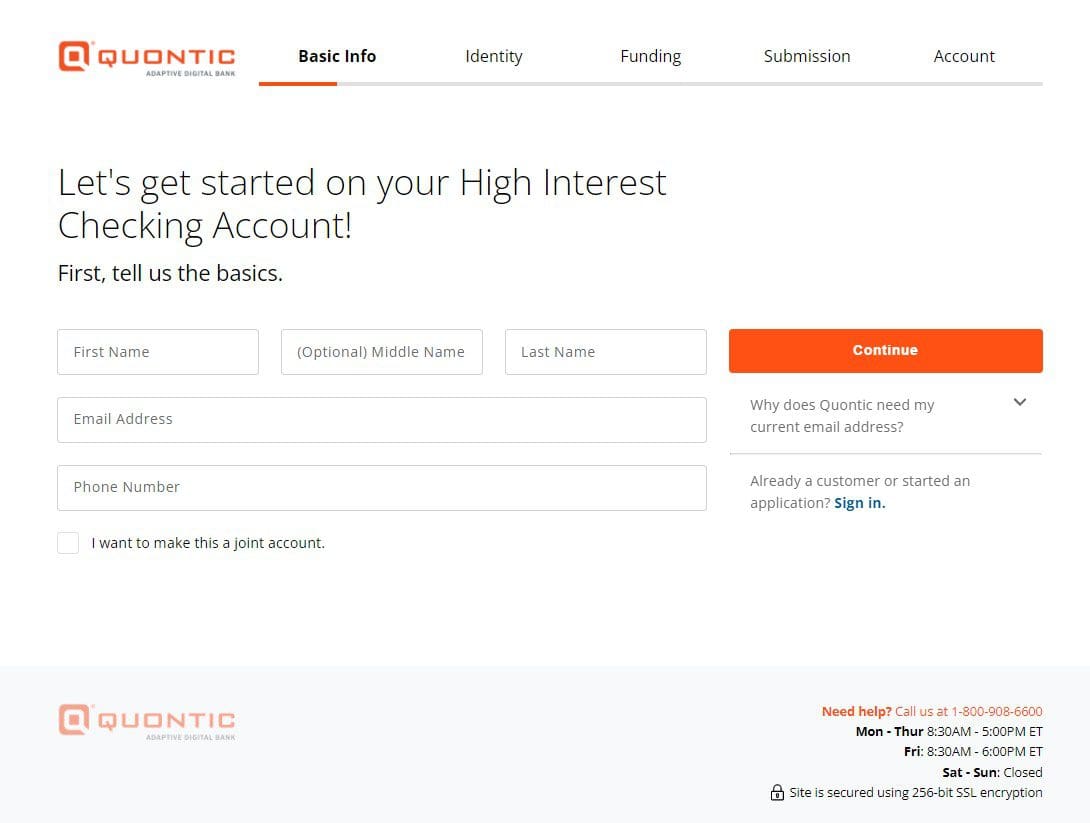The height and width of the screenshot is (823, 1090).
Task: Click the optional Middle Name field
Action: tap(381, 351)
